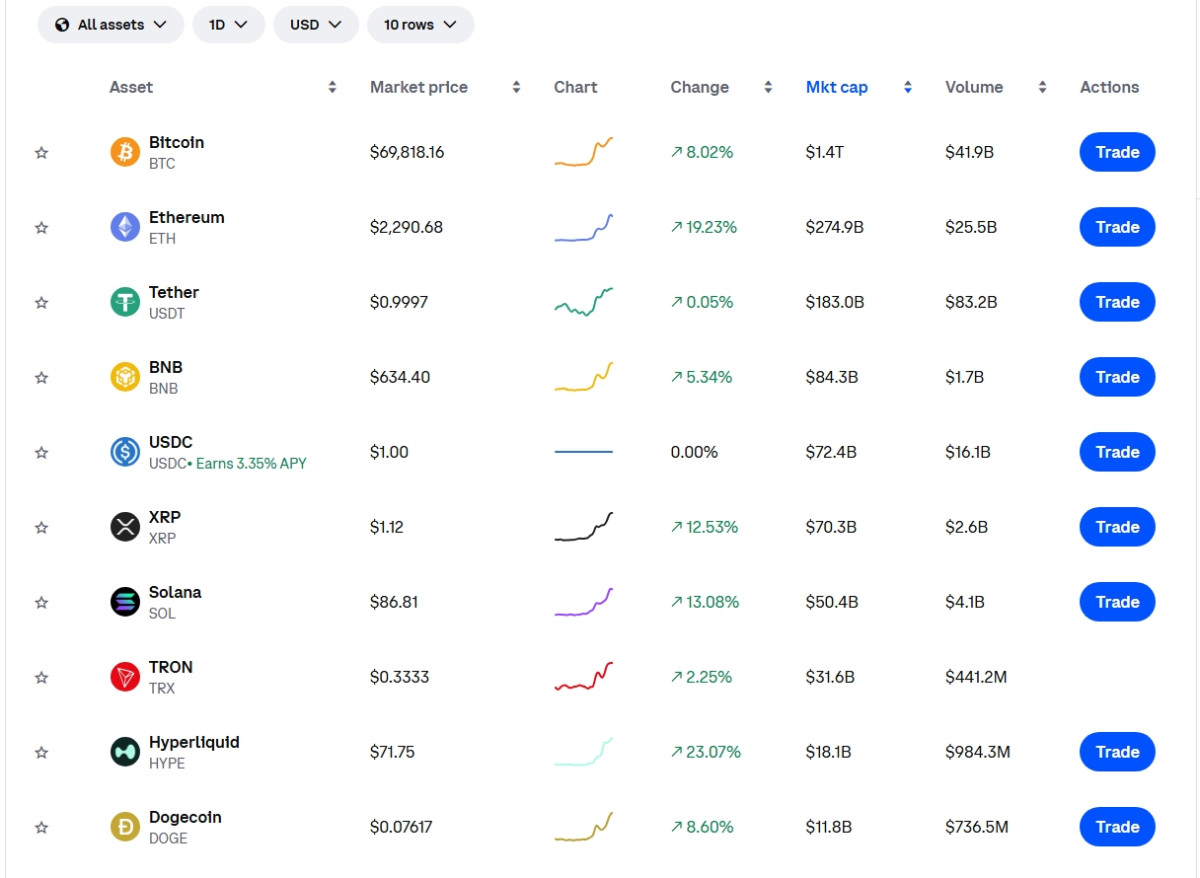Click the Ethereum coin logo
1200x878 pixels.
pos(125,227)
